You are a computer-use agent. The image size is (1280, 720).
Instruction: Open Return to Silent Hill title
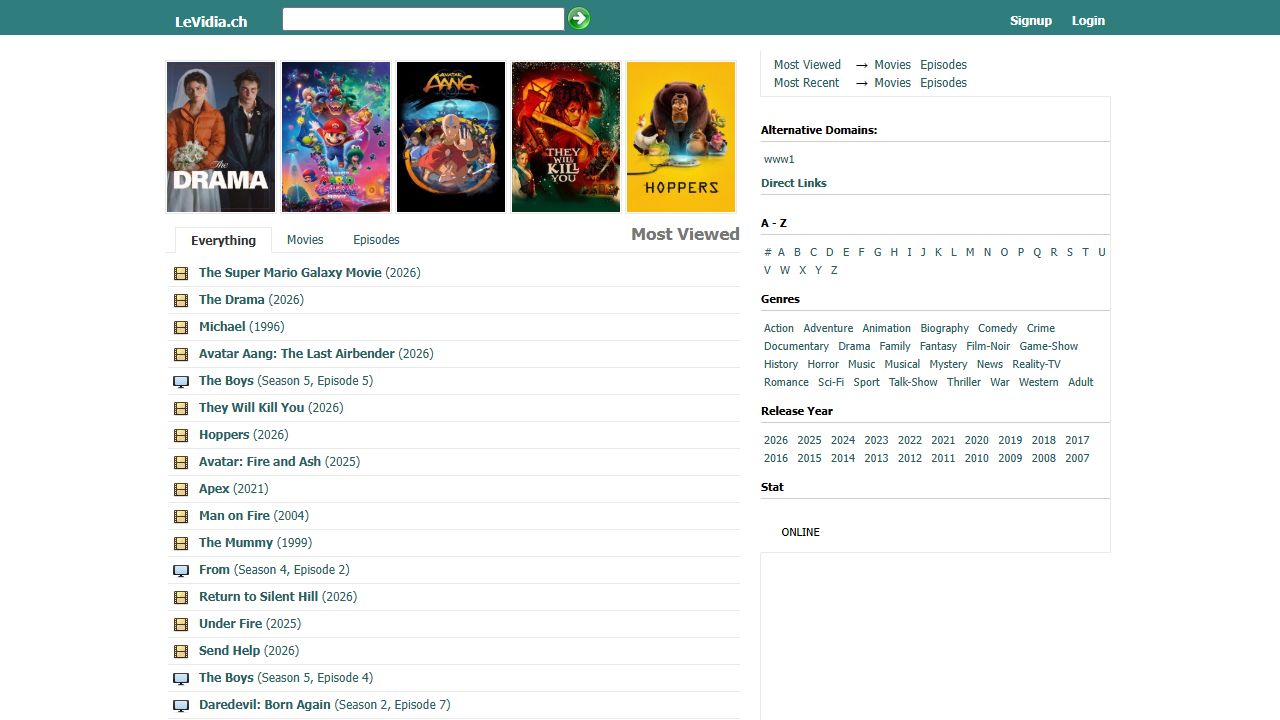[x=258, y=597]
